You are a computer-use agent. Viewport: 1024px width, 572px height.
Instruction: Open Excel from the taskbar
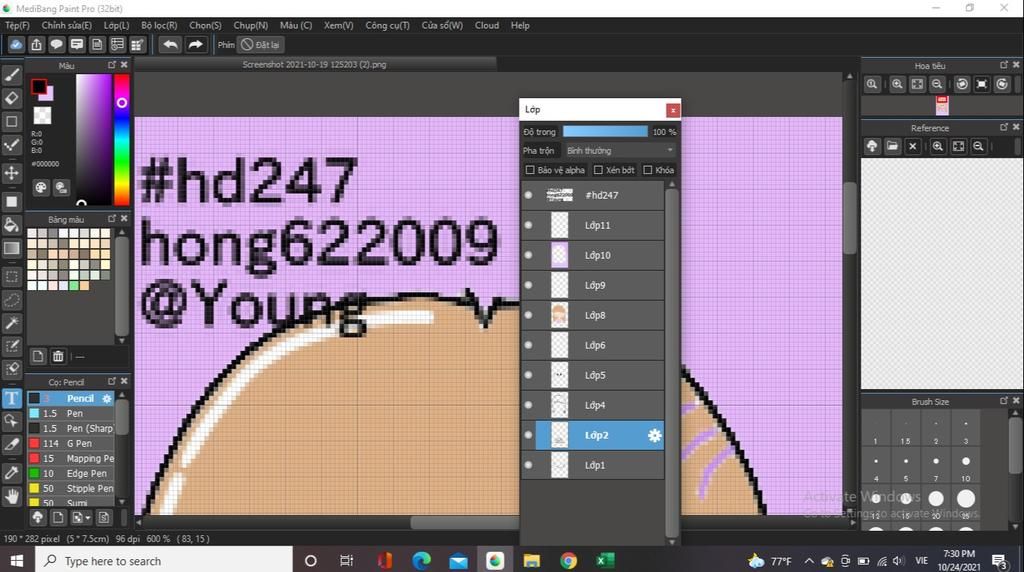click(605, 561)
